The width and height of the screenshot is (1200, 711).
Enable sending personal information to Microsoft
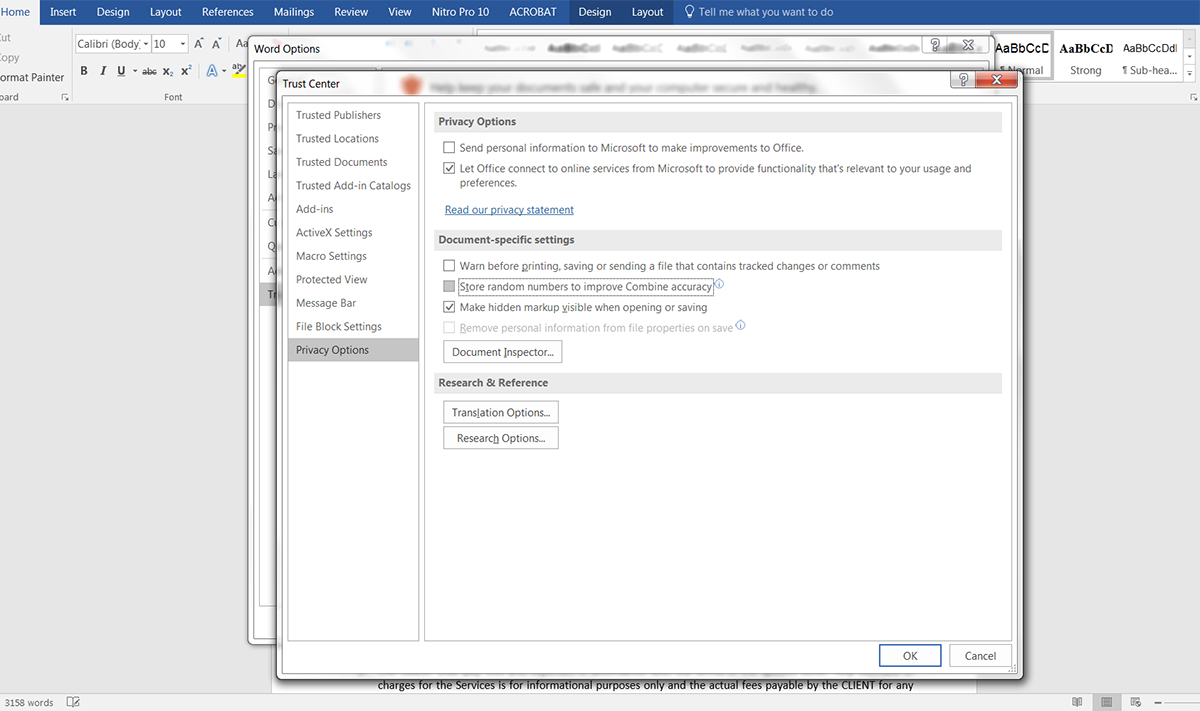click(x=449, y=148)
